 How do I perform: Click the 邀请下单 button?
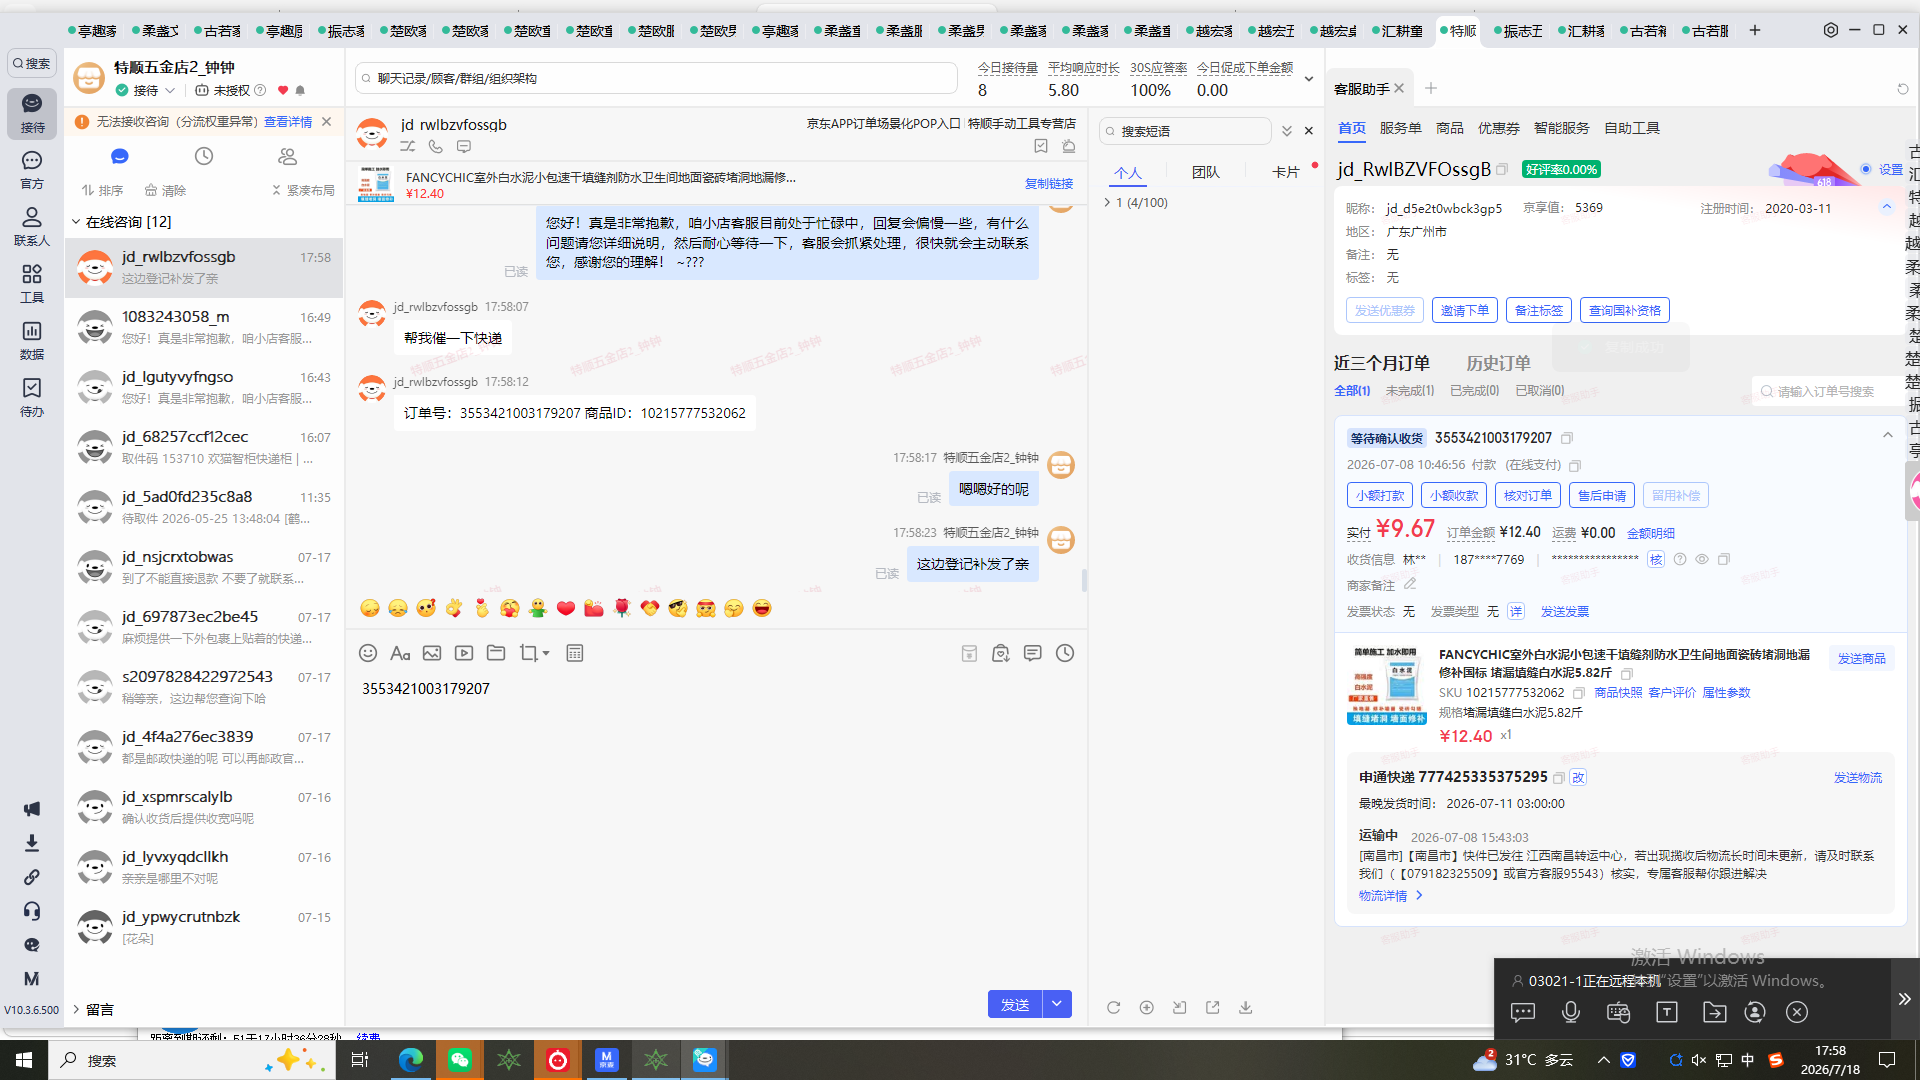click(x=1465, y=310)
